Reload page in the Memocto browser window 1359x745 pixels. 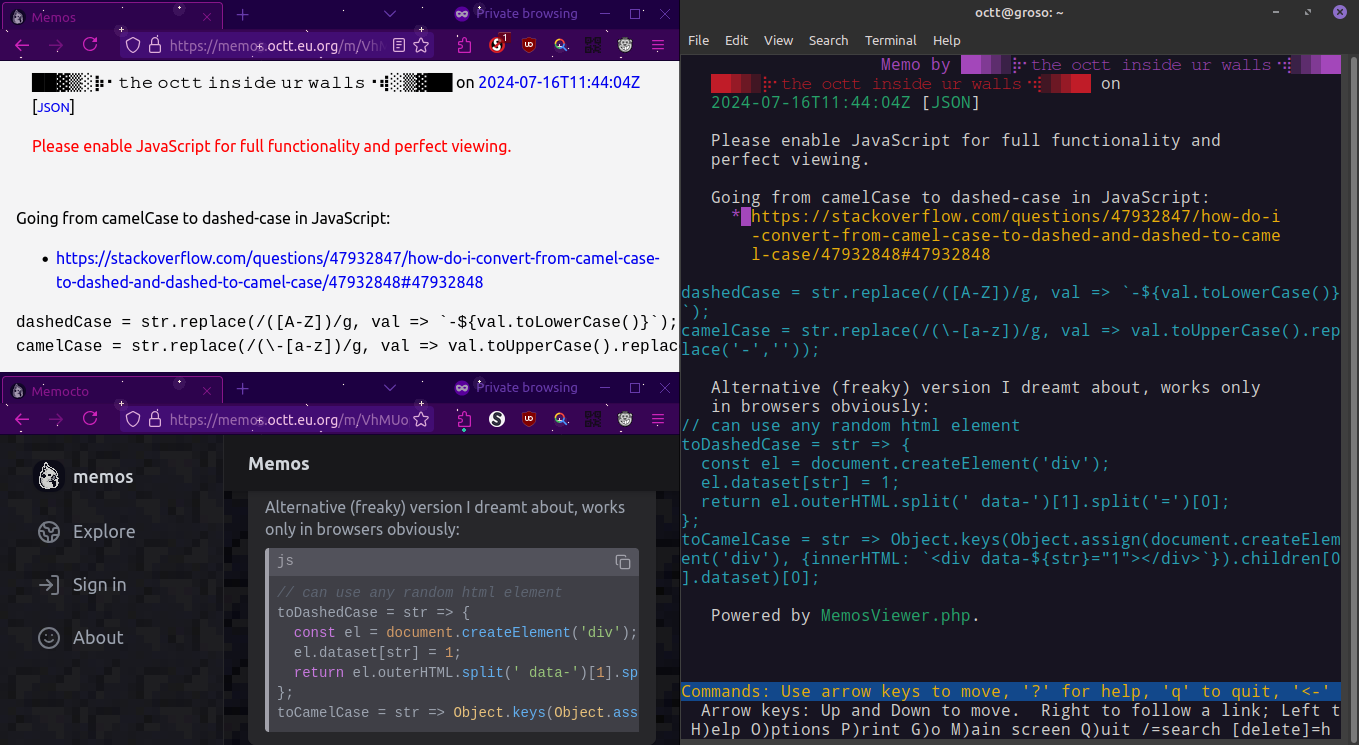click(90, 419)
